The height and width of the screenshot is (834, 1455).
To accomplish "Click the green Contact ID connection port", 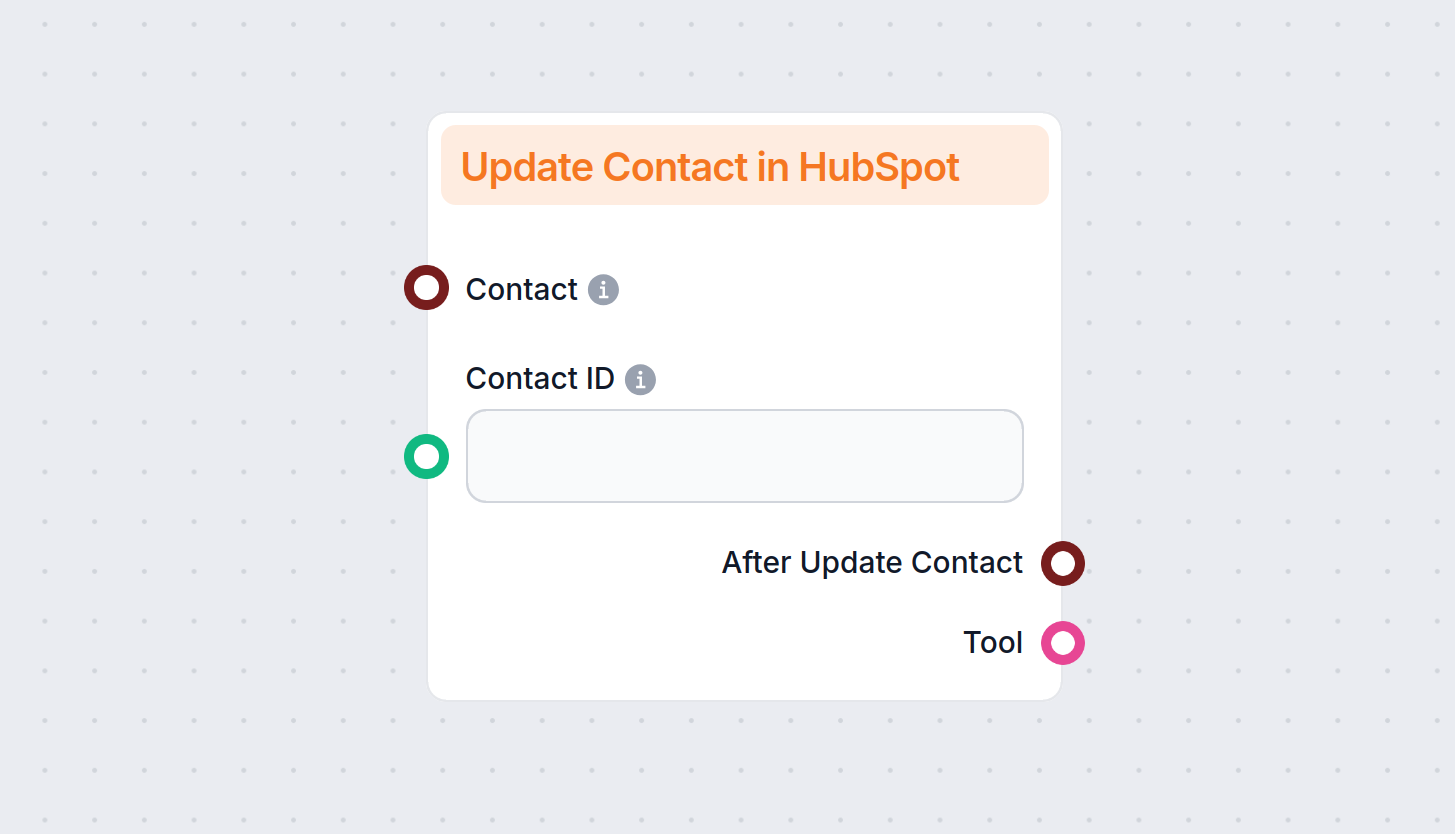I will 426,456.
